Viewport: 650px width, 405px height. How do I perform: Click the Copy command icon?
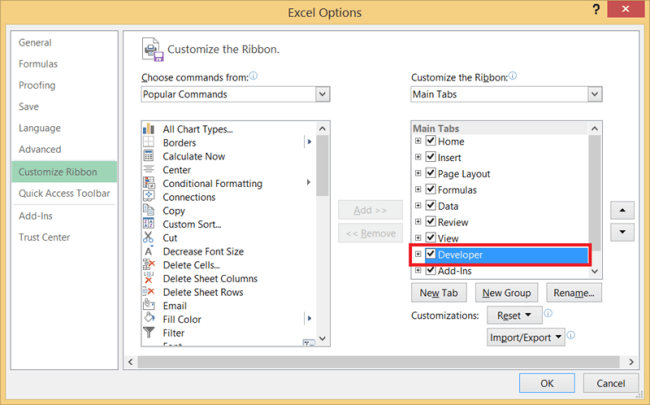149,211
